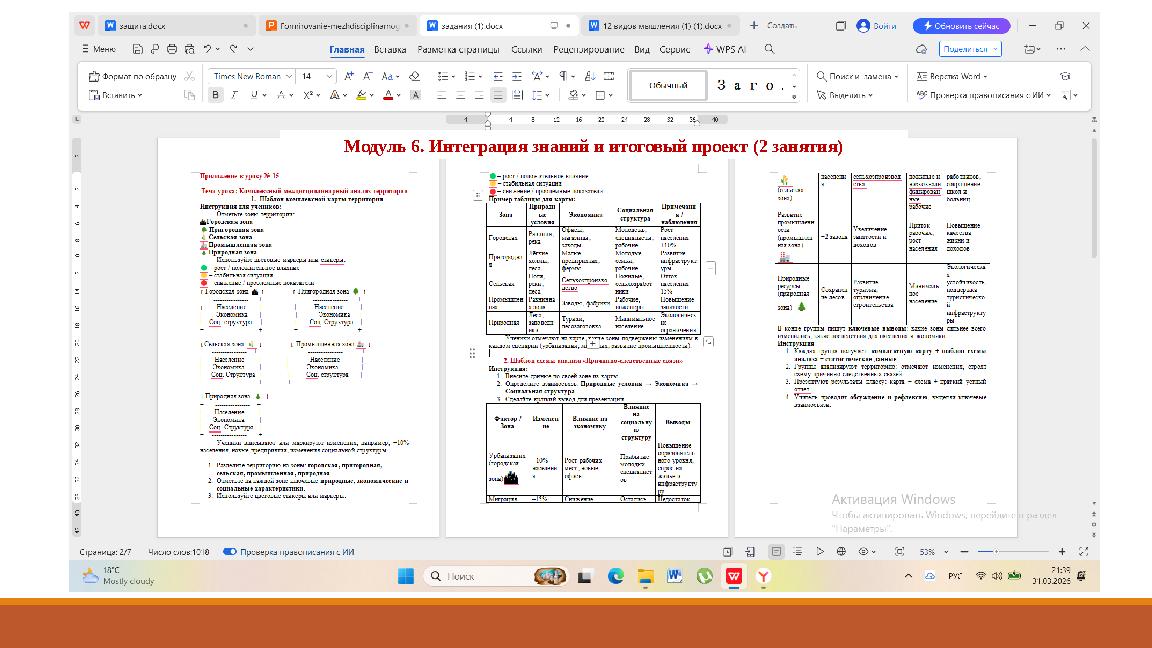This screenshot has height=648, width=1152.
Task: Click the Sort (A-Z arrow) icon
Action: pyautogui.click(x=590, y=76)
